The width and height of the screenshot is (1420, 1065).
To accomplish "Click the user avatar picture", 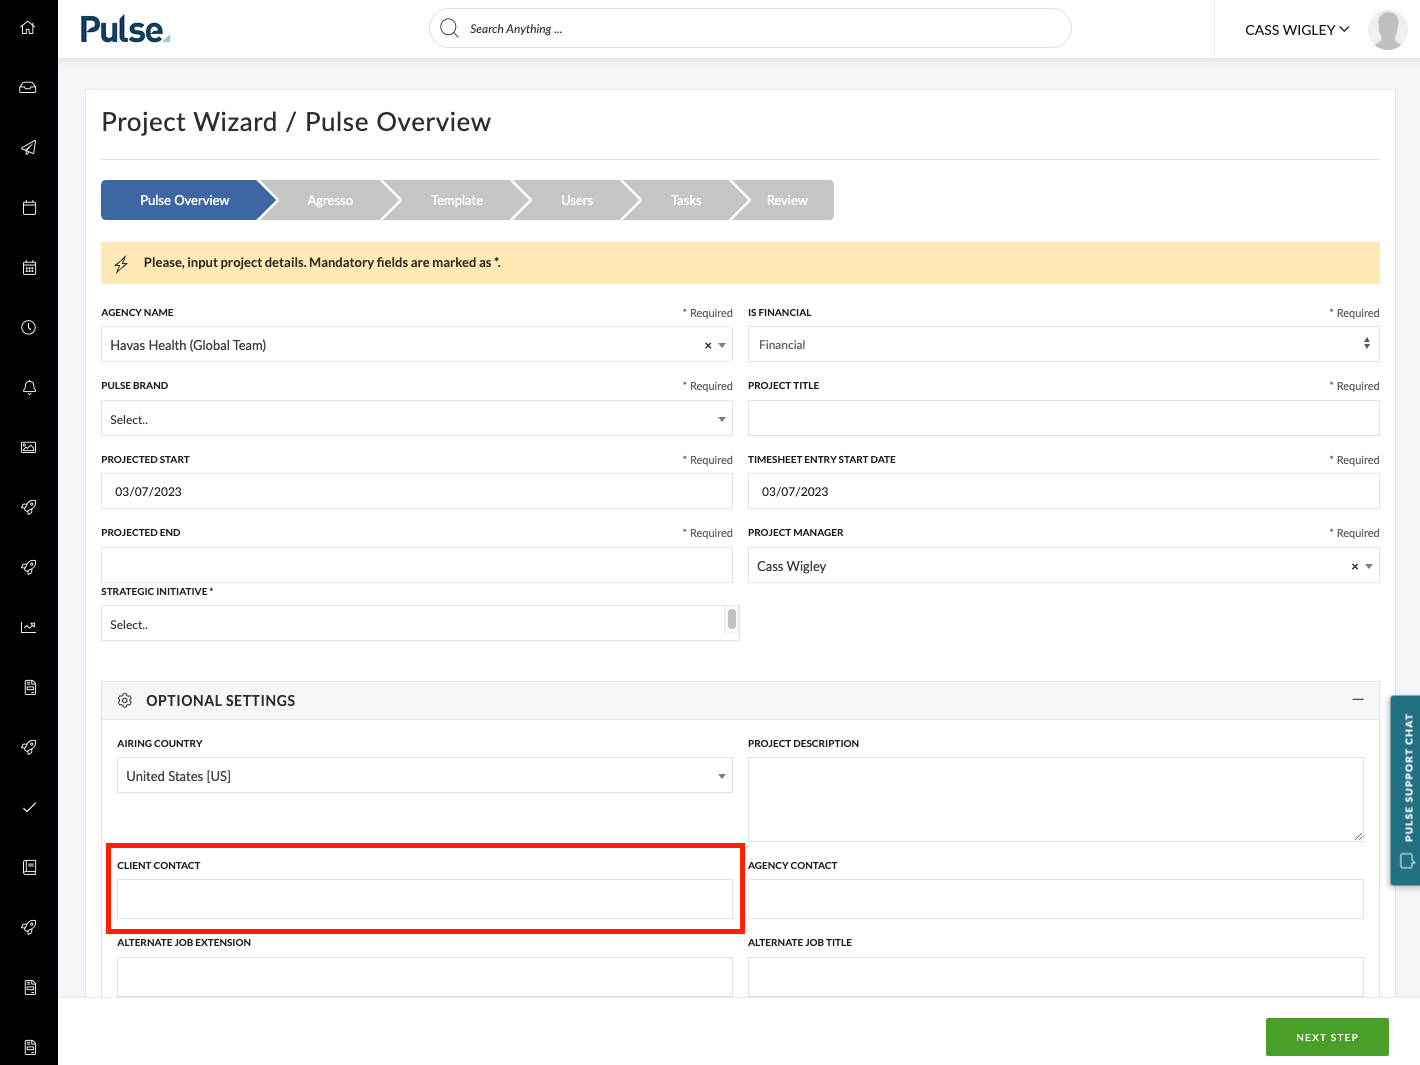I will point(1387,30).
